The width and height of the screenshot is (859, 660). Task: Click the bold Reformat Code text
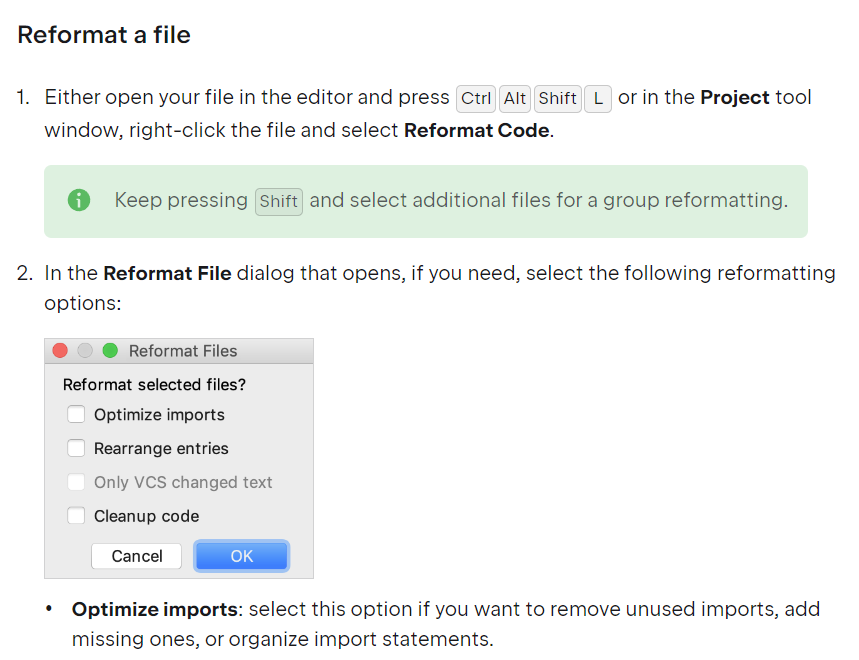point(477,130)
